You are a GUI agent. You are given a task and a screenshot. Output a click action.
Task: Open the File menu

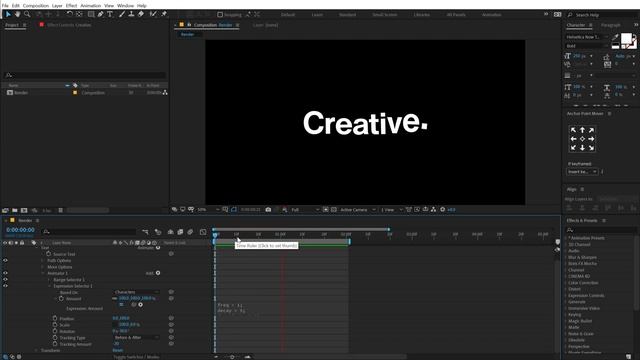point(5,6)
